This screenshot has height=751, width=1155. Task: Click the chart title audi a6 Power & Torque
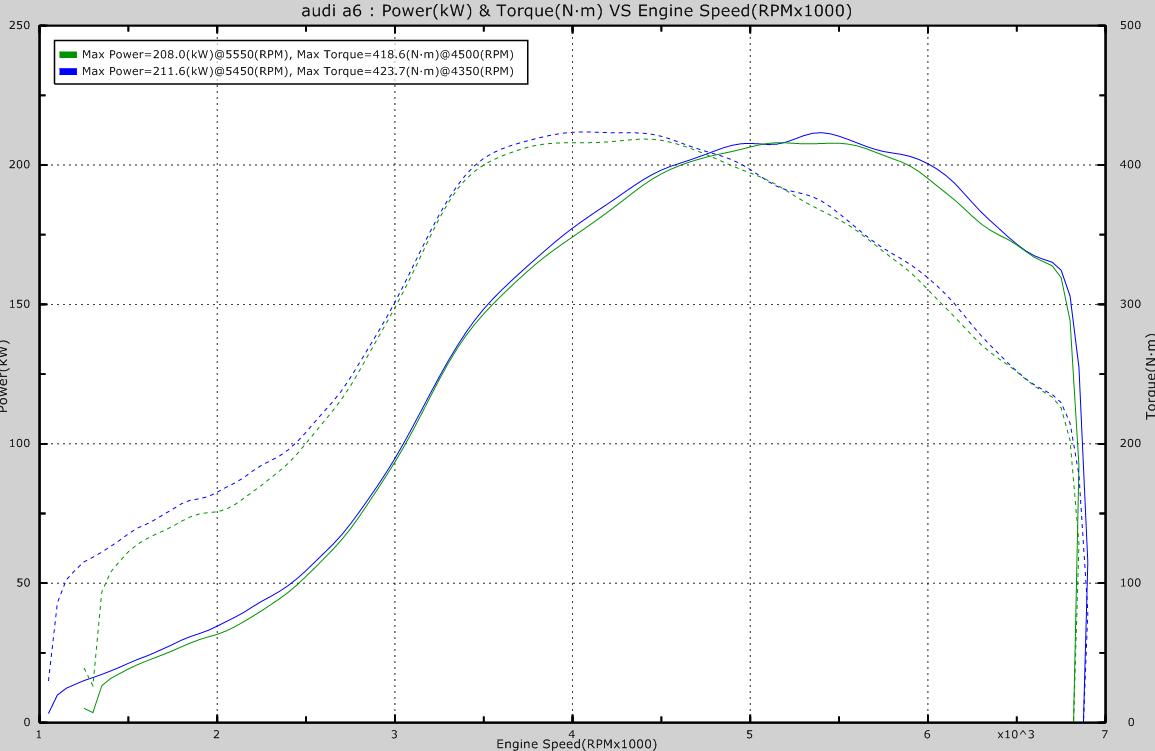pos(577,10)
